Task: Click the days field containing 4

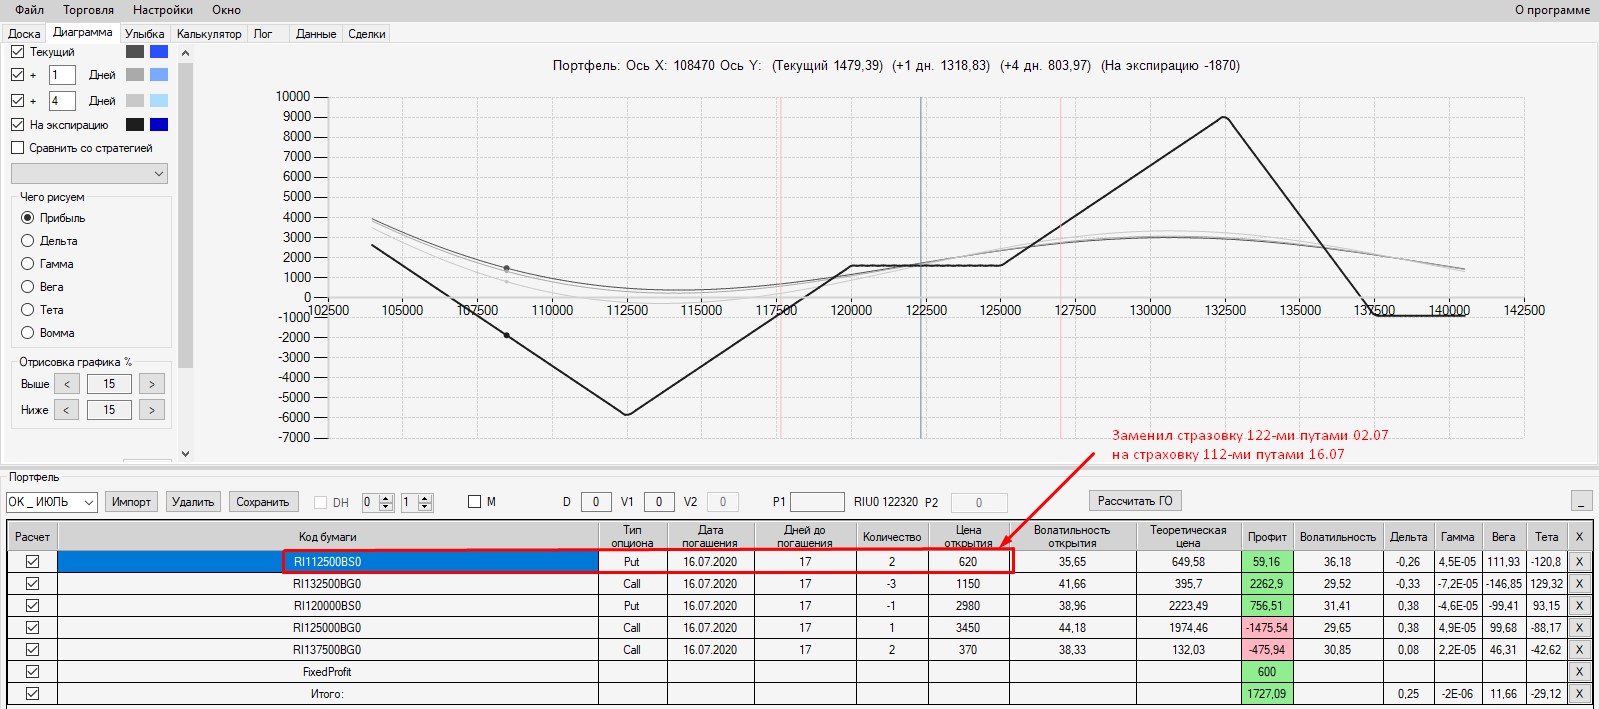Action: [x=61, y=101]
